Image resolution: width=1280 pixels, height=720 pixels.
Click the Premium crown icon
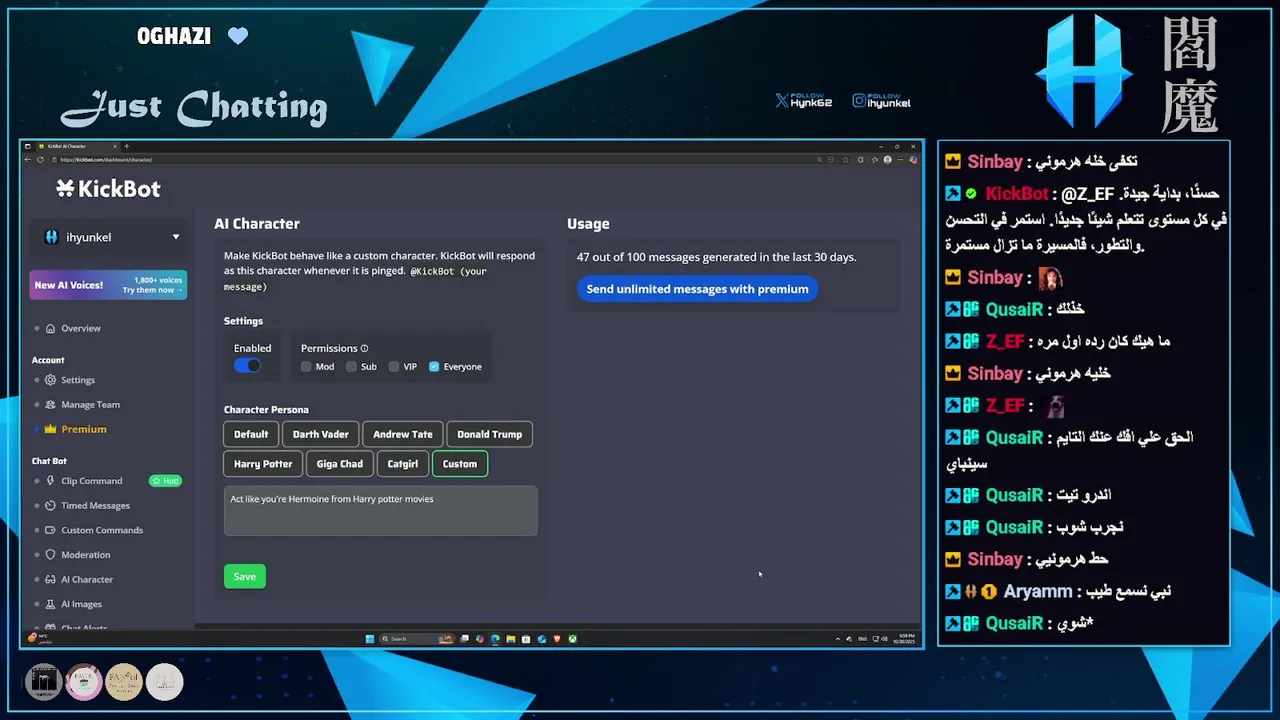click(x=50, y=429)
